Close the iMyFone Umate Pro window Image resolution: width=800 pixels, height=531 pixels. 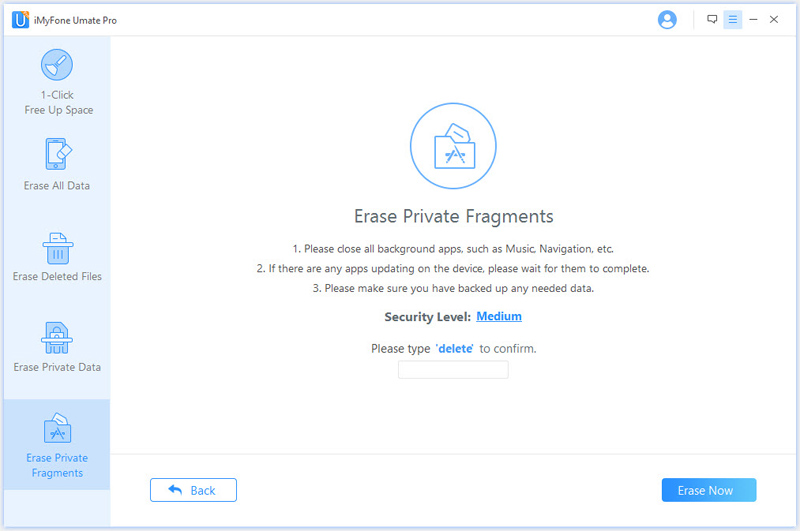[x=773, y=19]
